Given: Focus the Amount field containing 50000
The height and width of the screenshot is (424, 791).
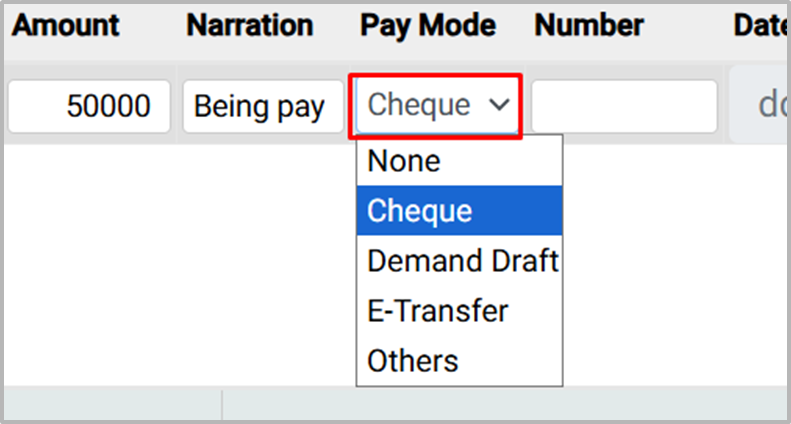Looking at the screenshot, I should 89,106.
